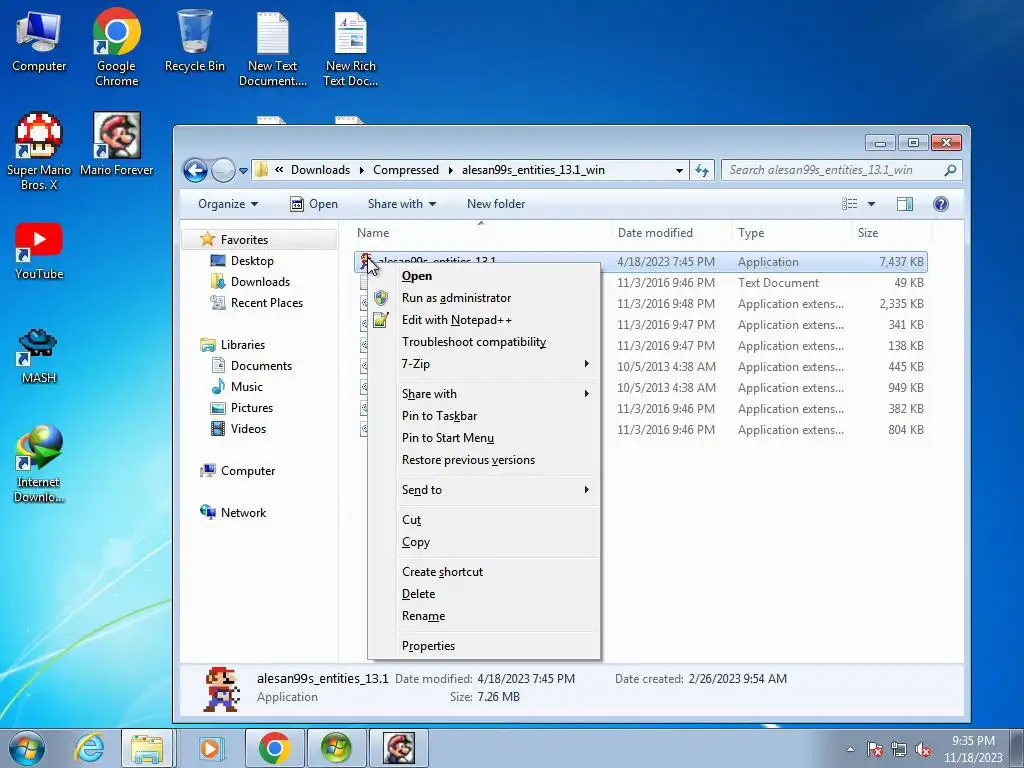Click the New folder button
The image size is (1024, 768).
pos(496,204)
